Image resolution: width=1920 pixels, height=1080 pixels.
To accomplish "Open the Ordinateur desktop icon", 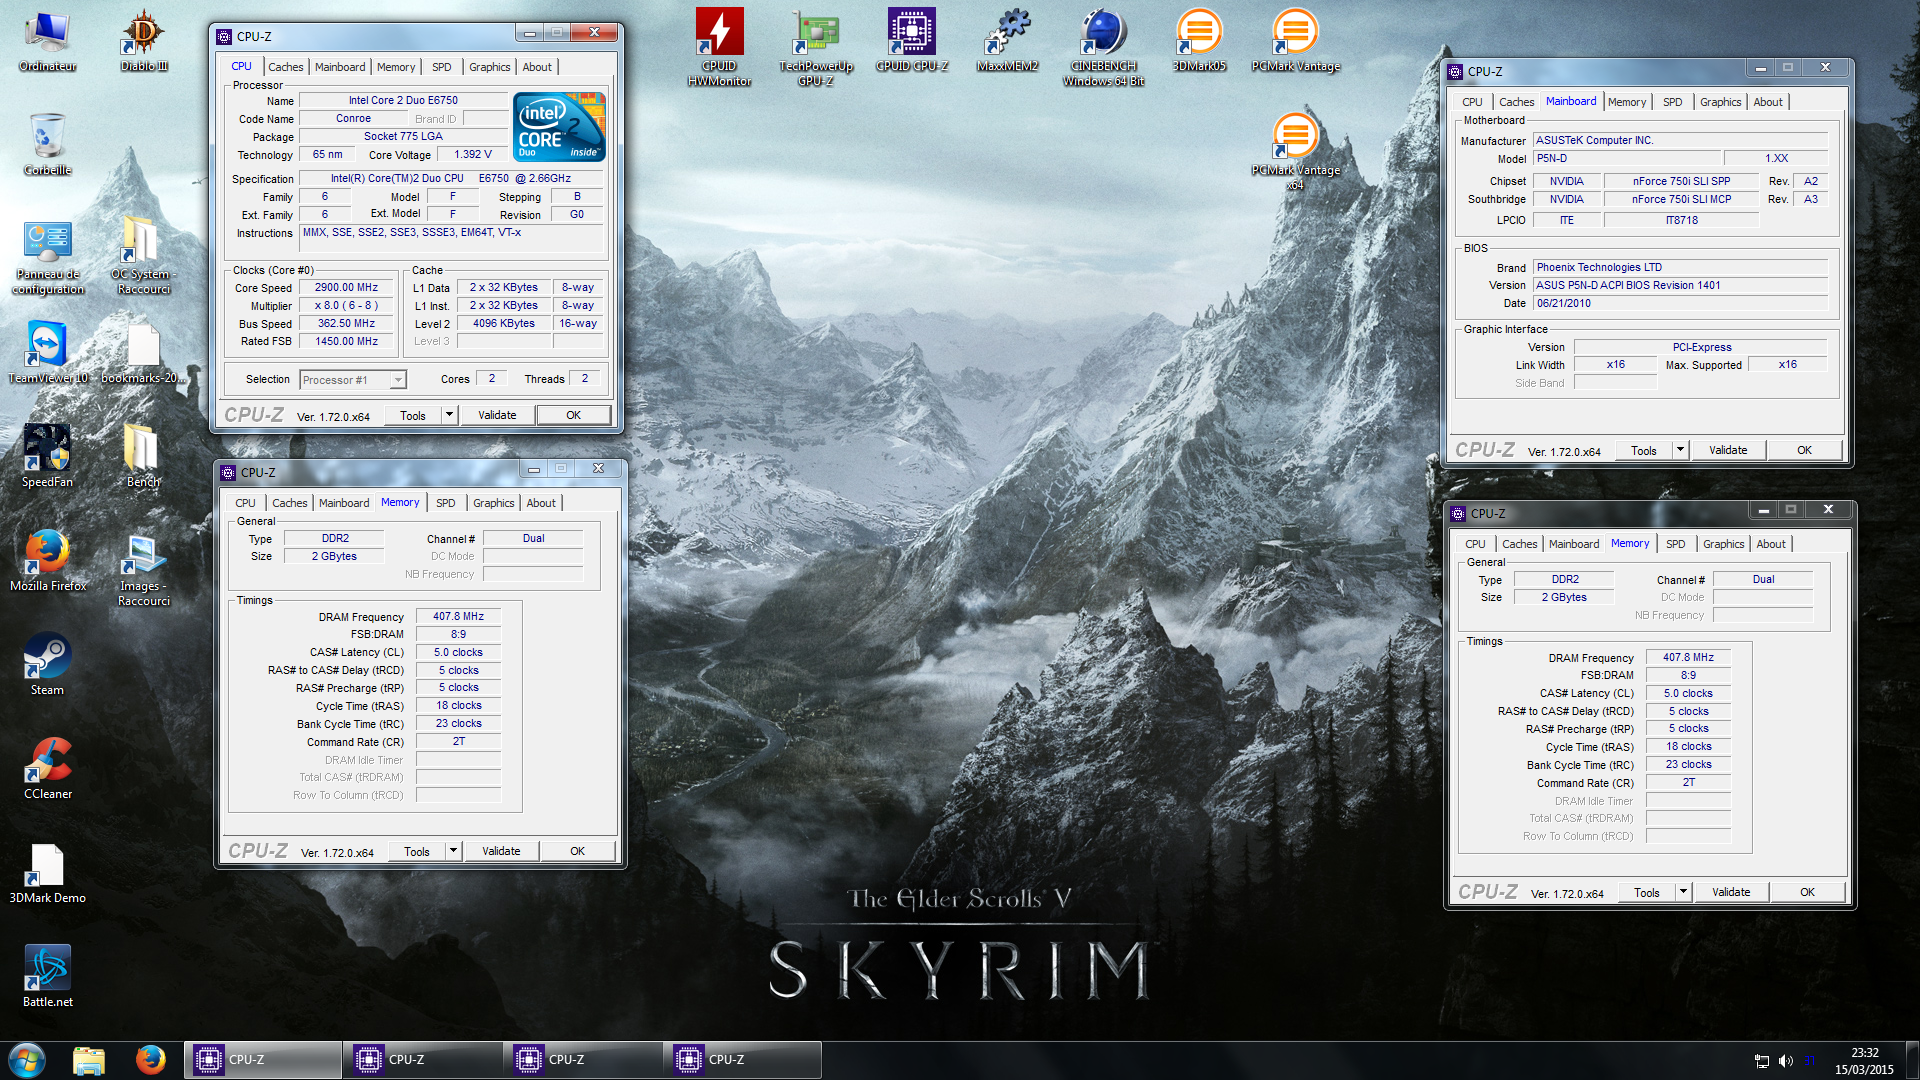I will coord(47,42).
